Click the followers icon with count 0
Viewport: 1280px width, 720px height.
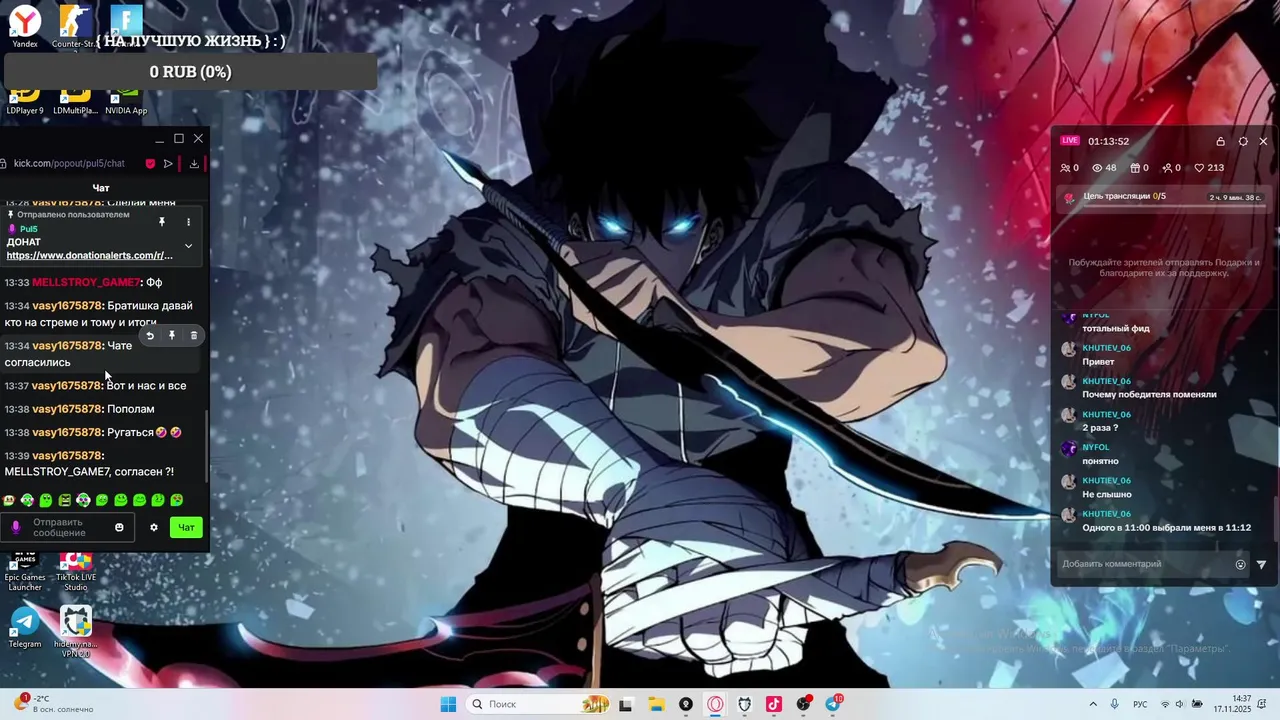[1069, 168]
